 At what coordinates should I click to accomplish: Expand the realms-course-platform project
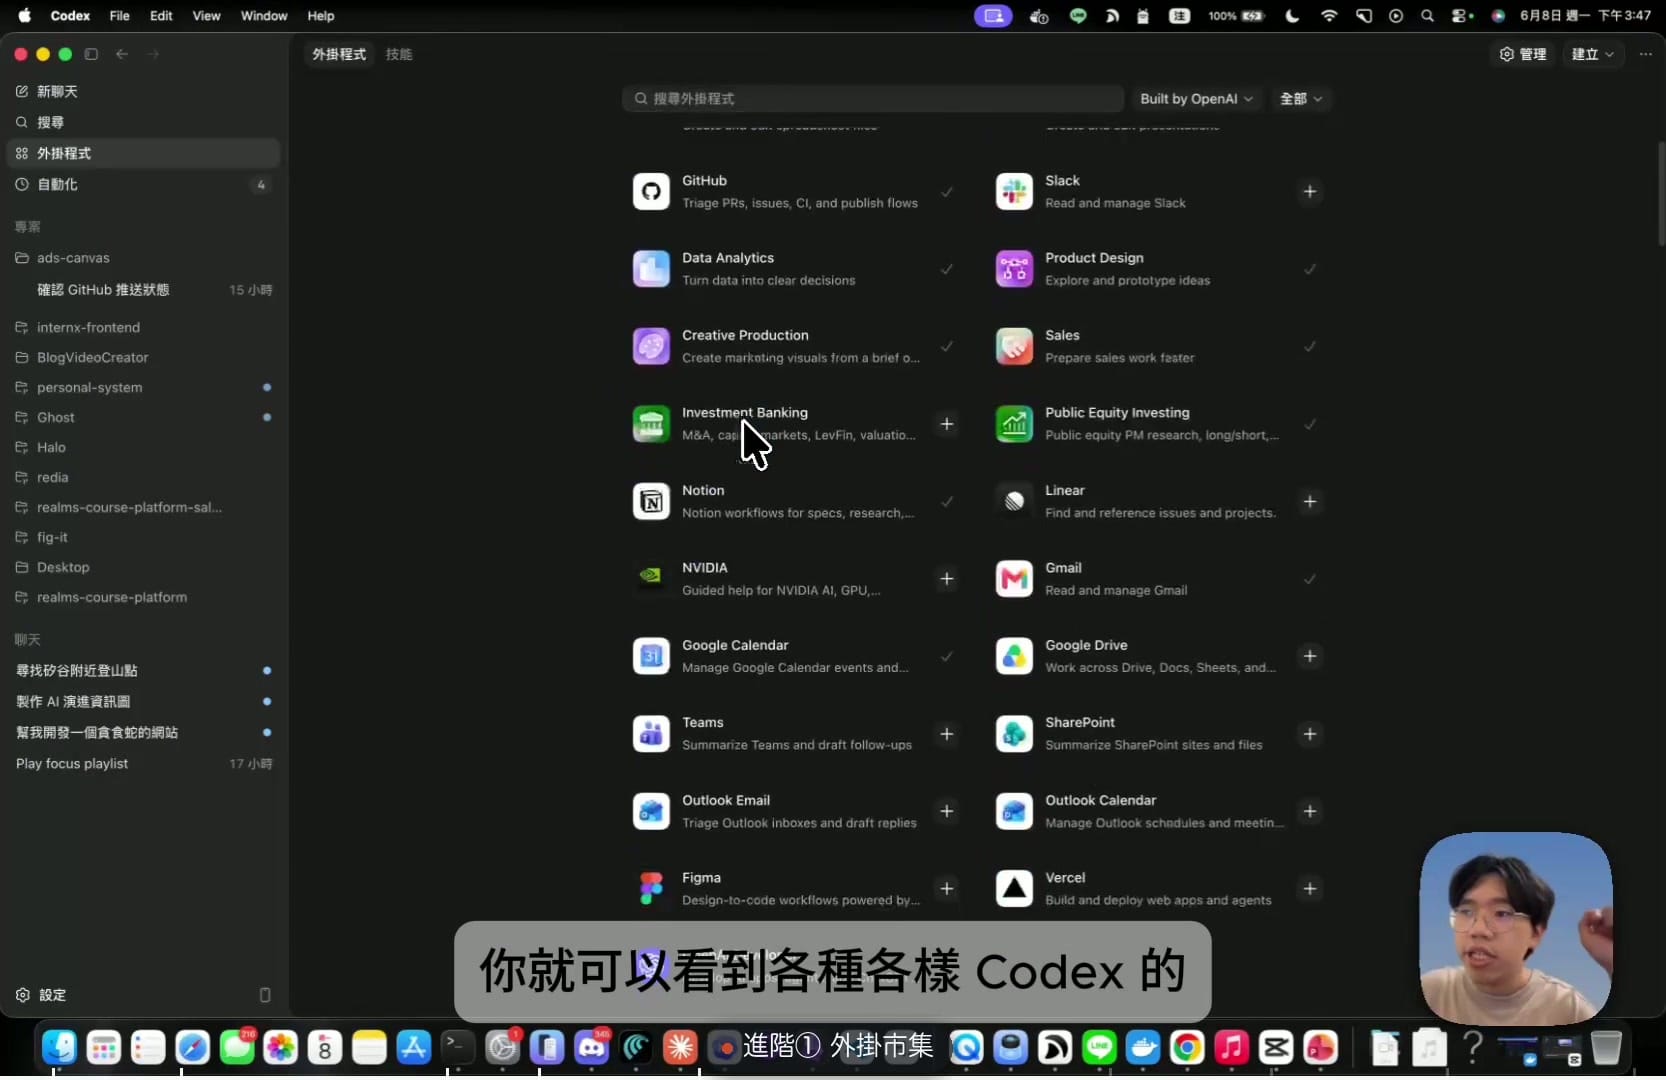[143, 597]
